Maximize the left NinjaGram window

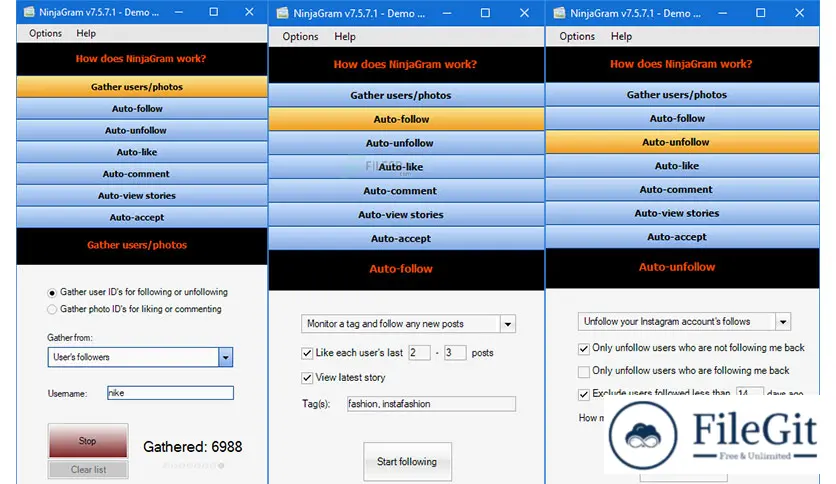pos(213,12)
